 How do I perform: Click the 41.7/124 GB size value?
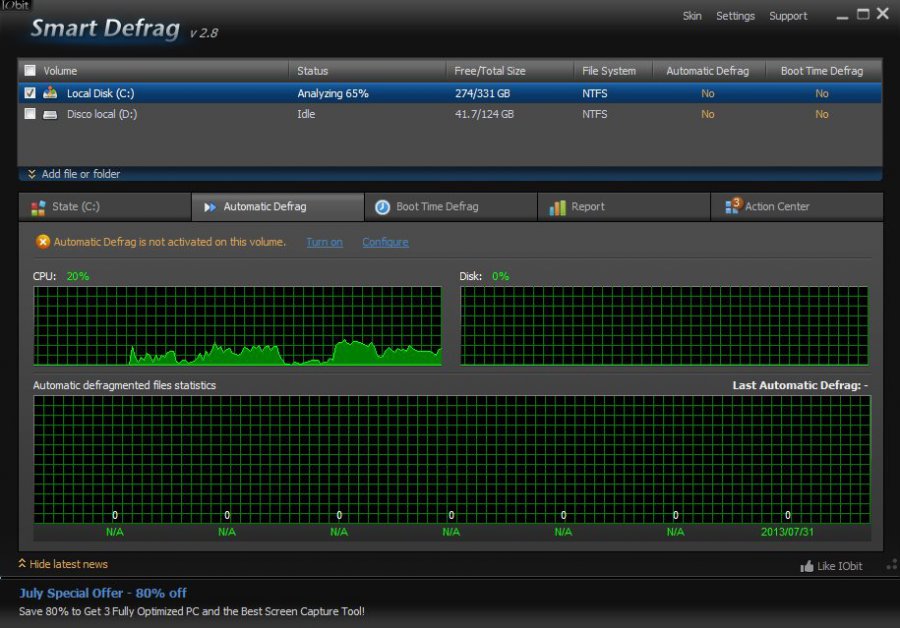pyautogui.click(x=484, y=114)
